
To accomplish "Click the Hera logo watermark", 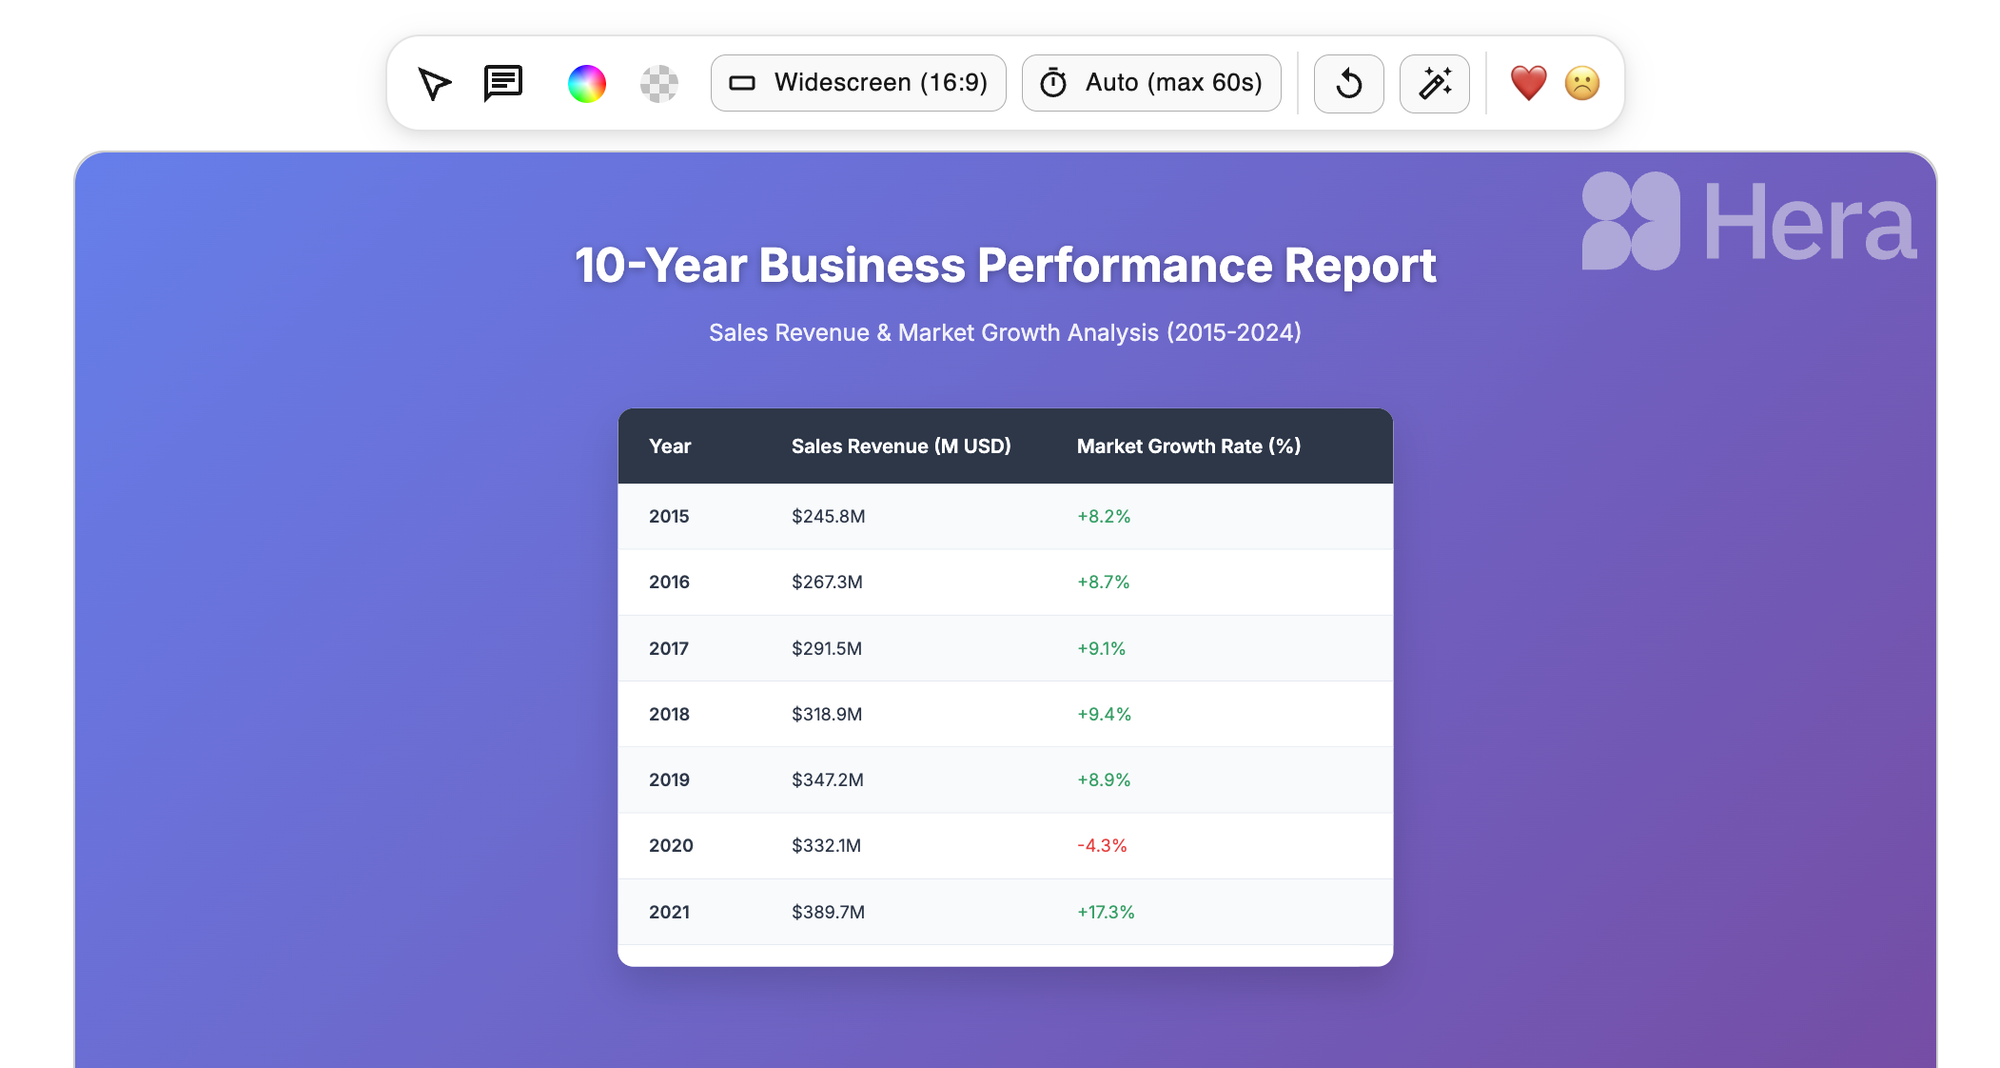I will point(1749,221).
